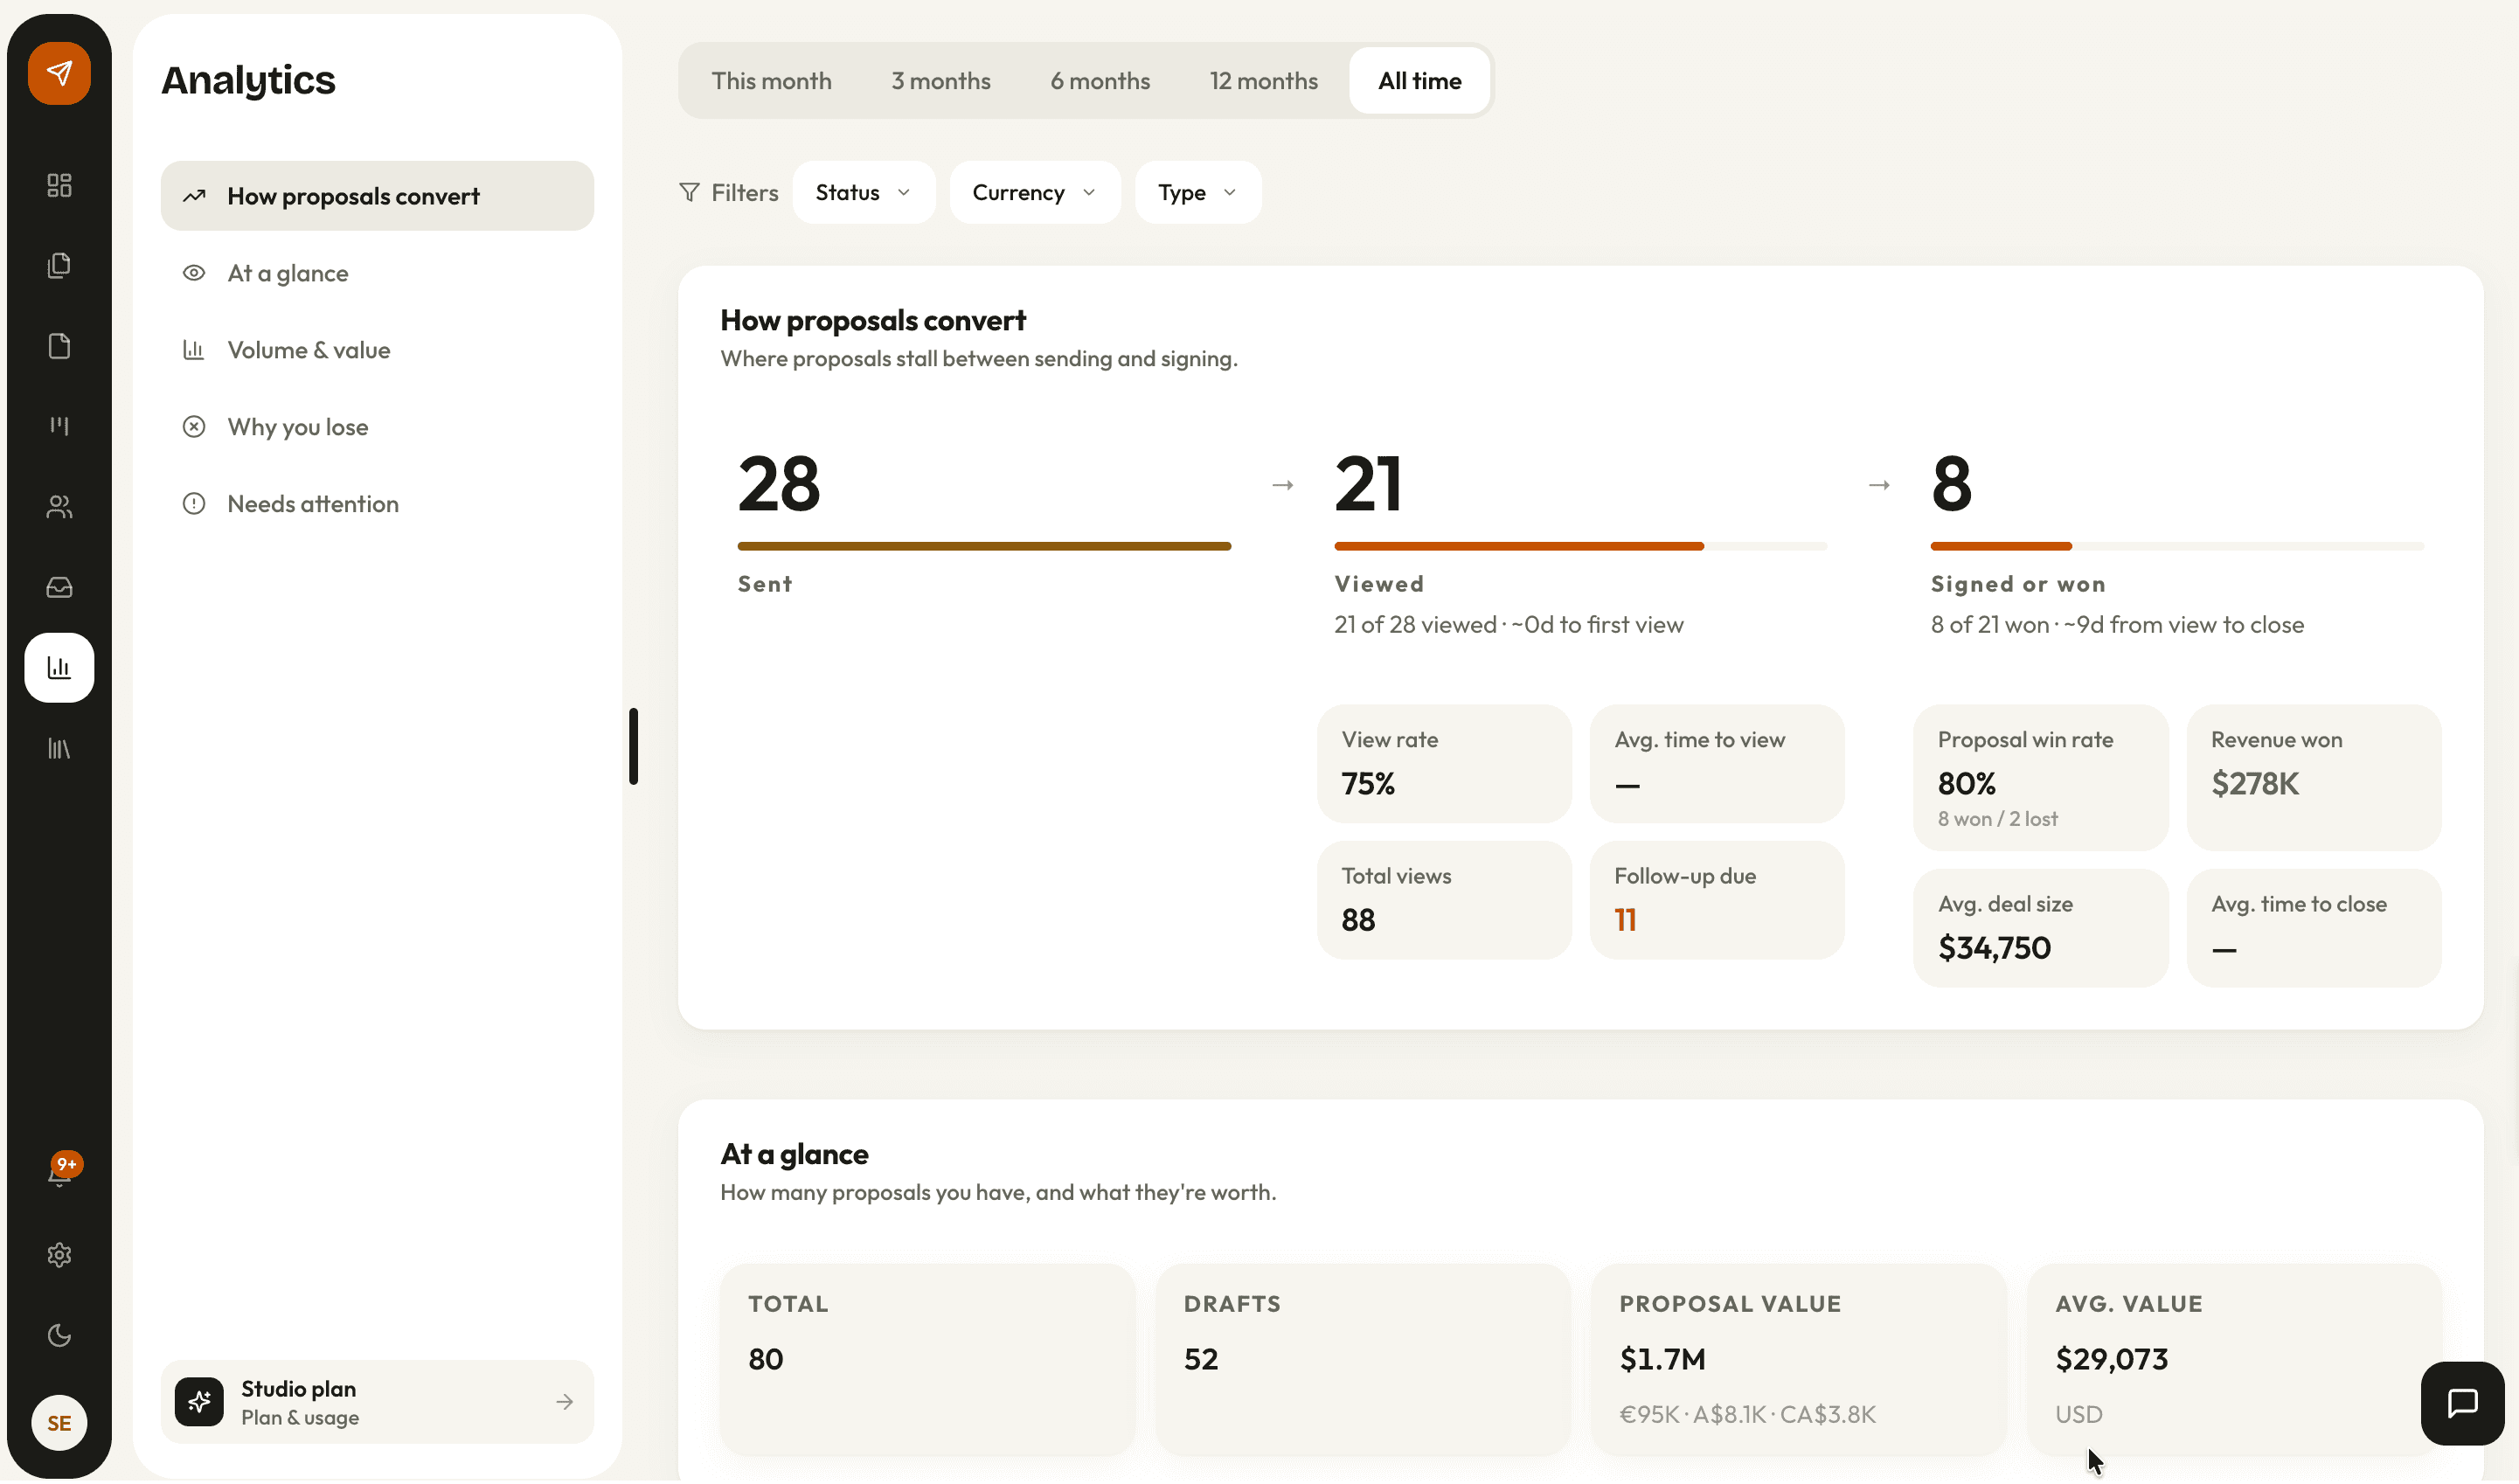Click the sidebar panel resize handle

click(633, 747)
